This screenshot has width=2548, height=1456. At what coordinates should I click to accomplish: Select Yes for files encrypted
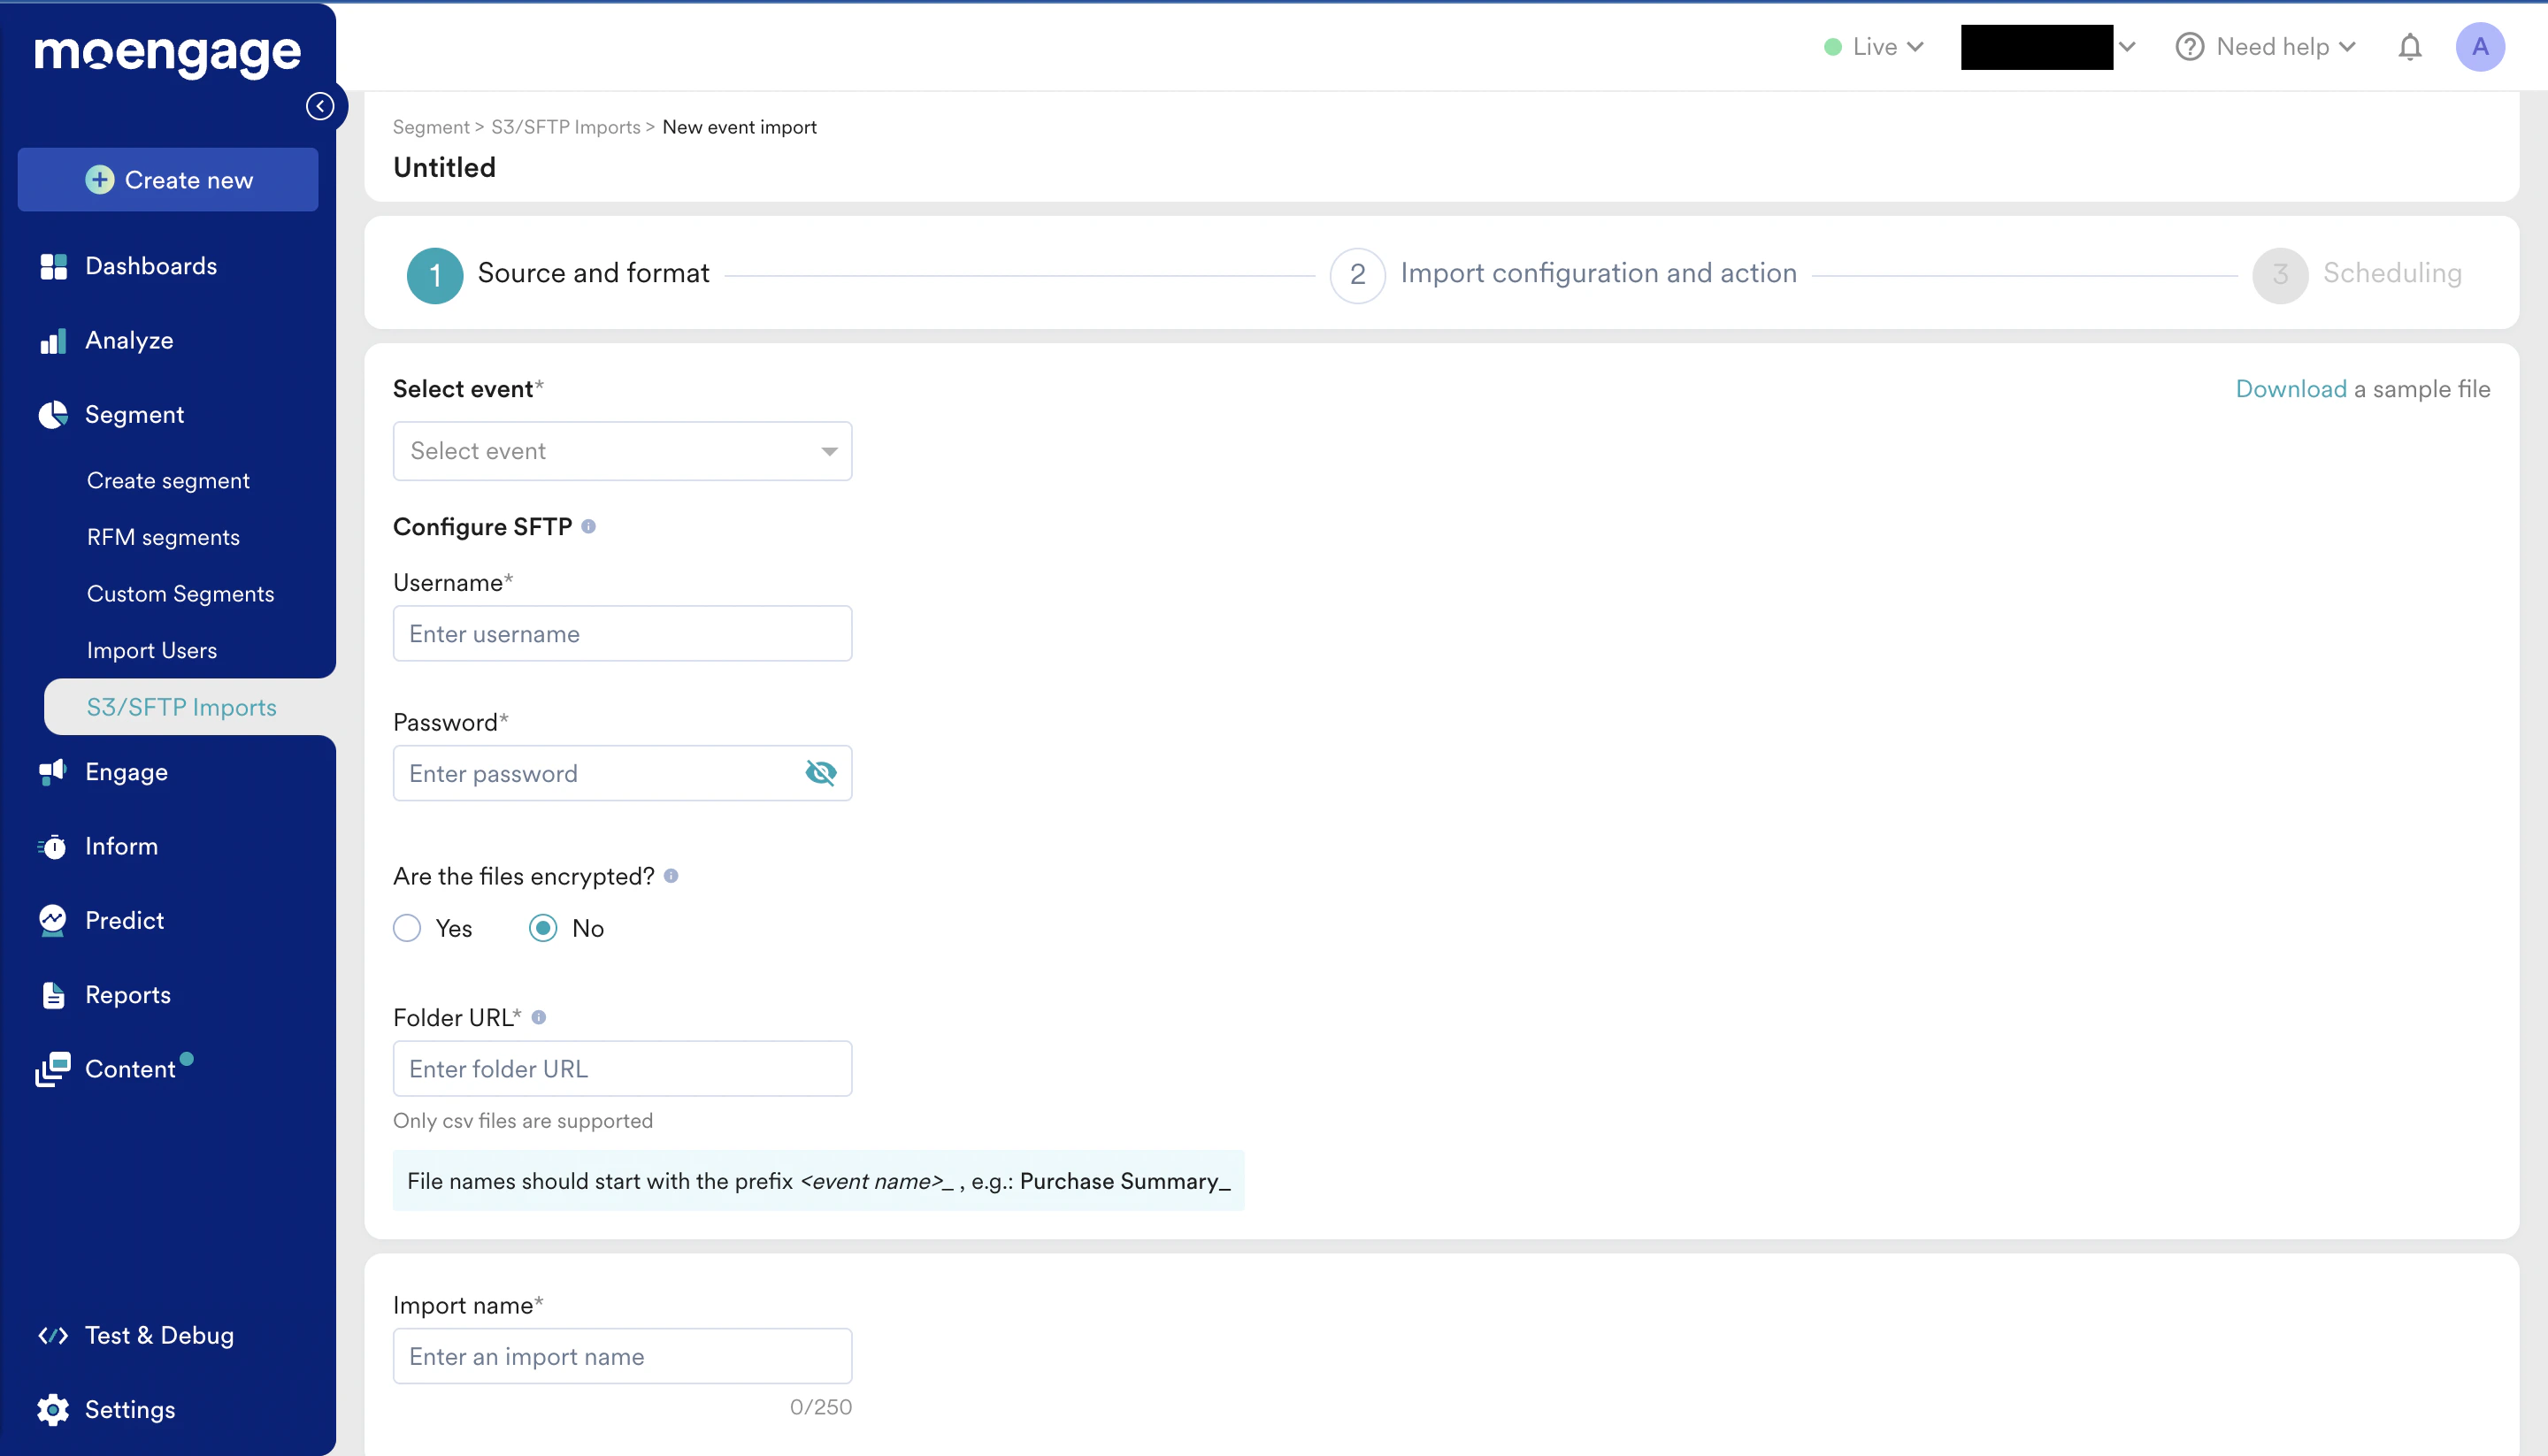click(407, 928)
